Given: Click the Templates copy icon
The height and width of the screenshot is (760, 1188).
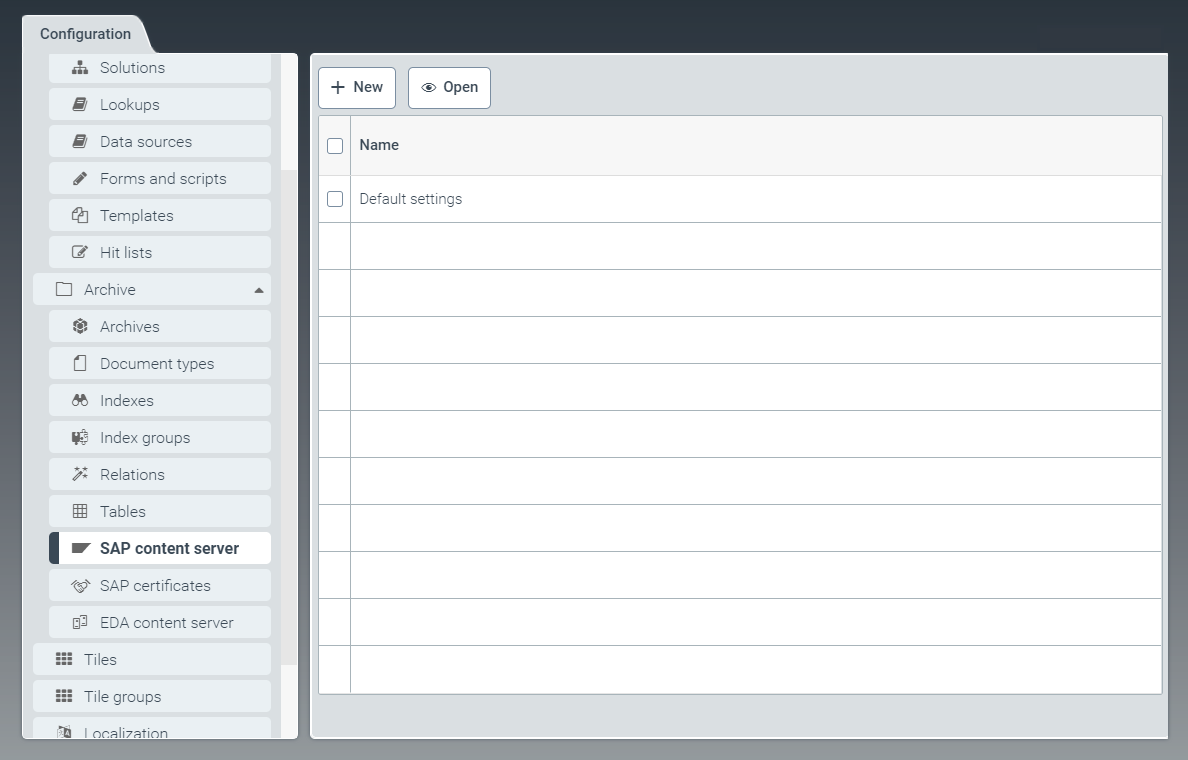Looking at the screenshot, I should (80, 216).
